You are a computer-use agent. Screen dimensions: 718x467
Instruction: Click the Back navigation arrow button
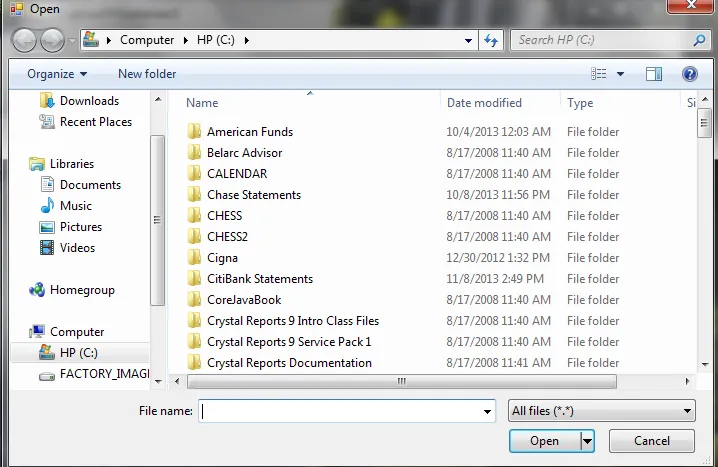(25, 41)
